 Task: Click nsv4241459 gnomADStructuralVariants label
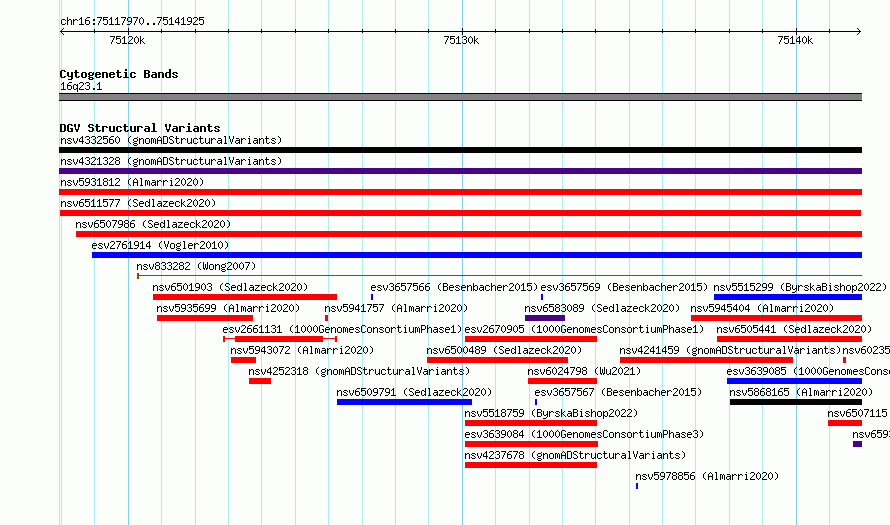point(730,350)
